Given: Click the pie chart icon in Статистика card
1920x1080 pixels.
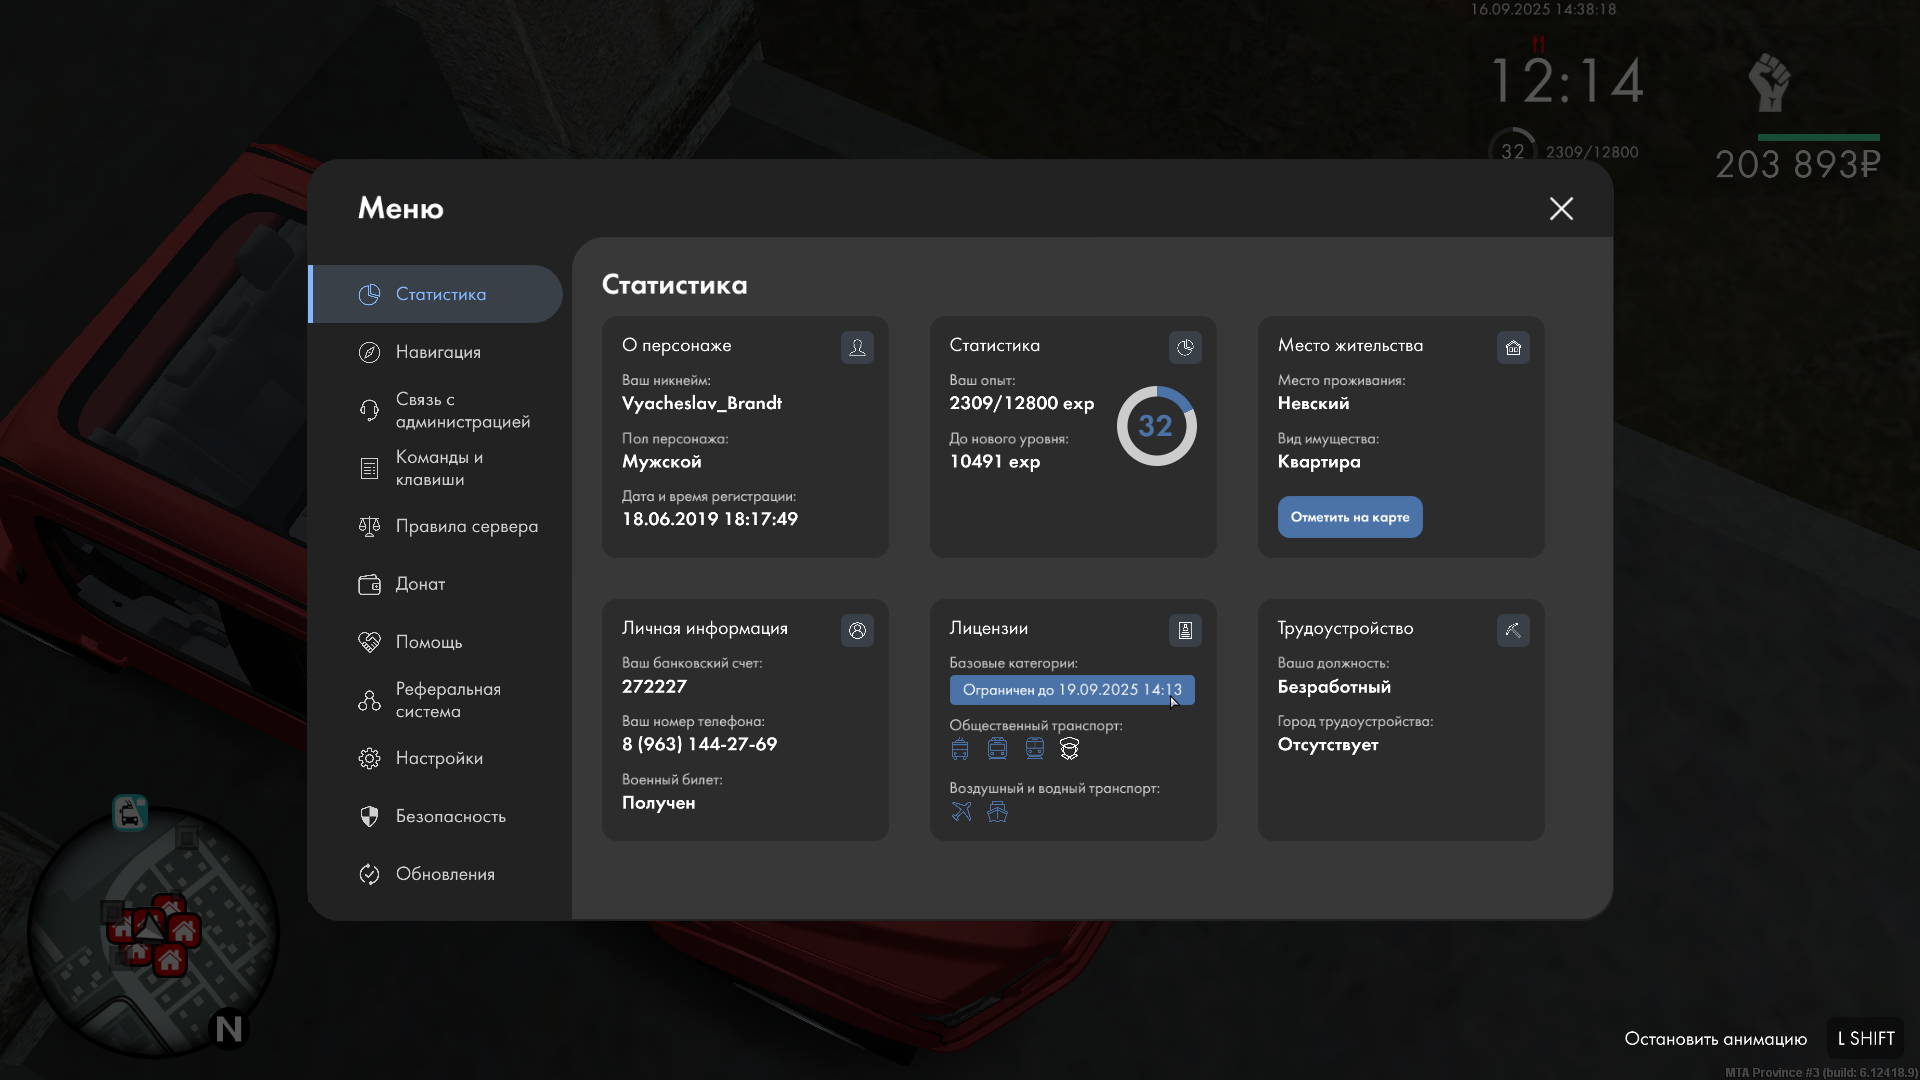Looking at the screenshot, I should point(1185,347).
